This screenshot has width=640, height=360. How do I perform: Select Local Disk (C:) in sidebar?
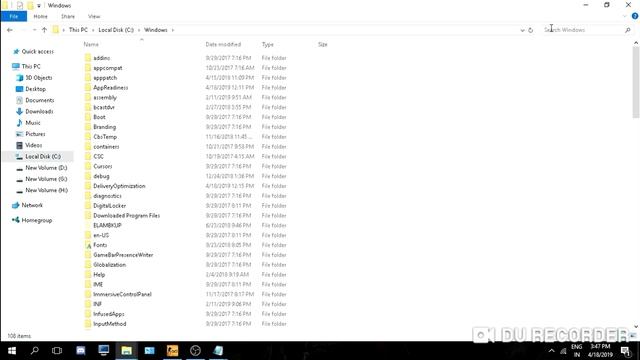[x=42, y=156]
